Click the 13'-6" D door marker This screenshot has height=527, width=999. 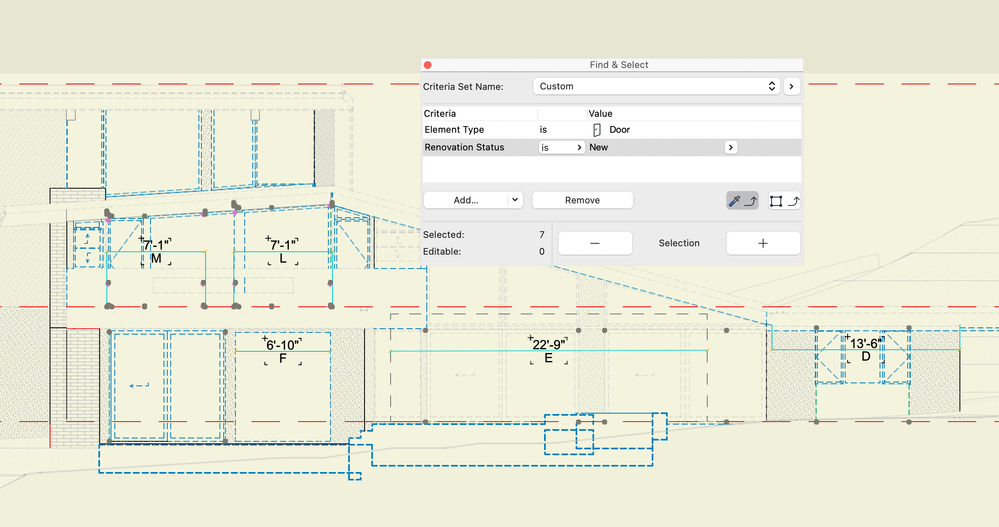865,349
